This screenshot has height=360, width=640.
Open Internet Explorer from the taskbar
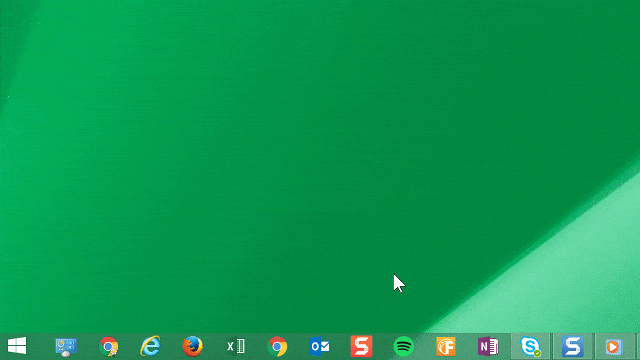tap(150, 346)
